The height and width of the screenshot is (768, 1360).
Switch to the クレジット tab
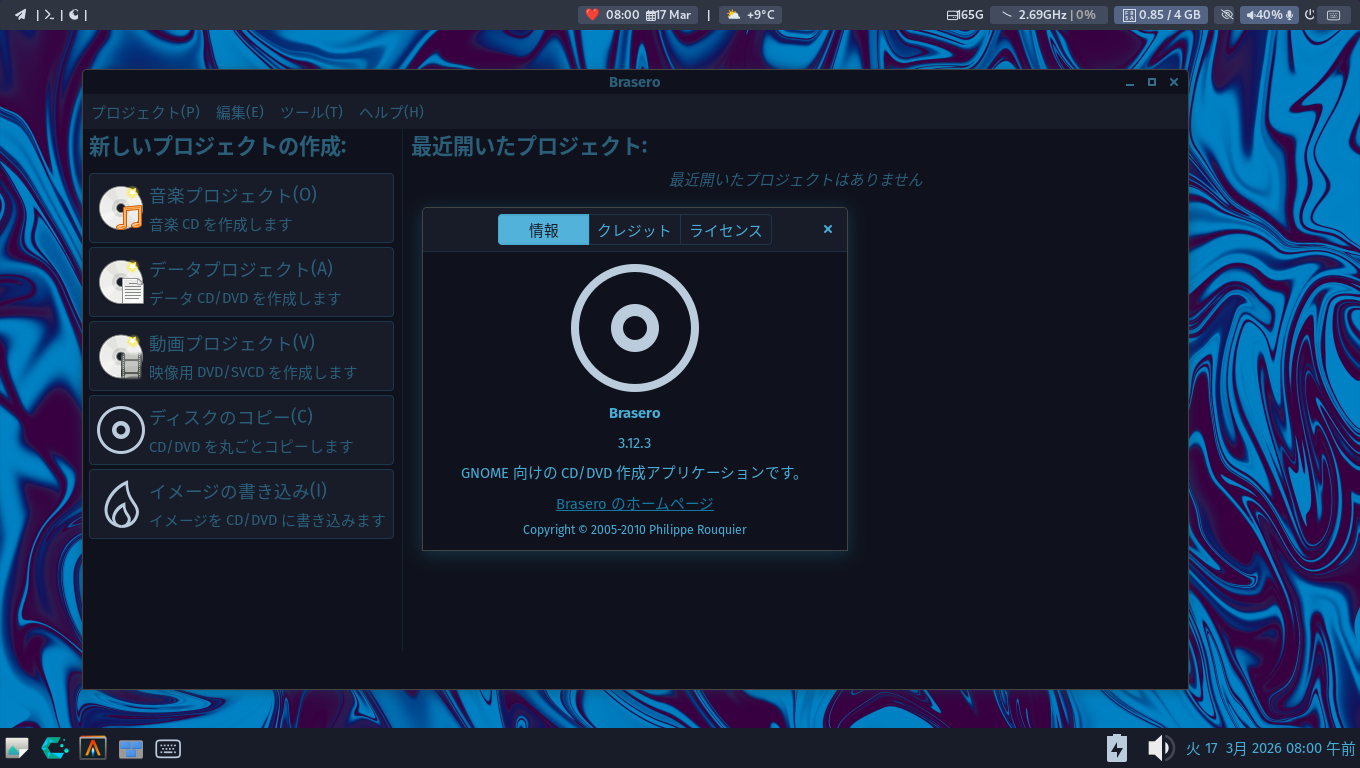[x=634, y=230]
